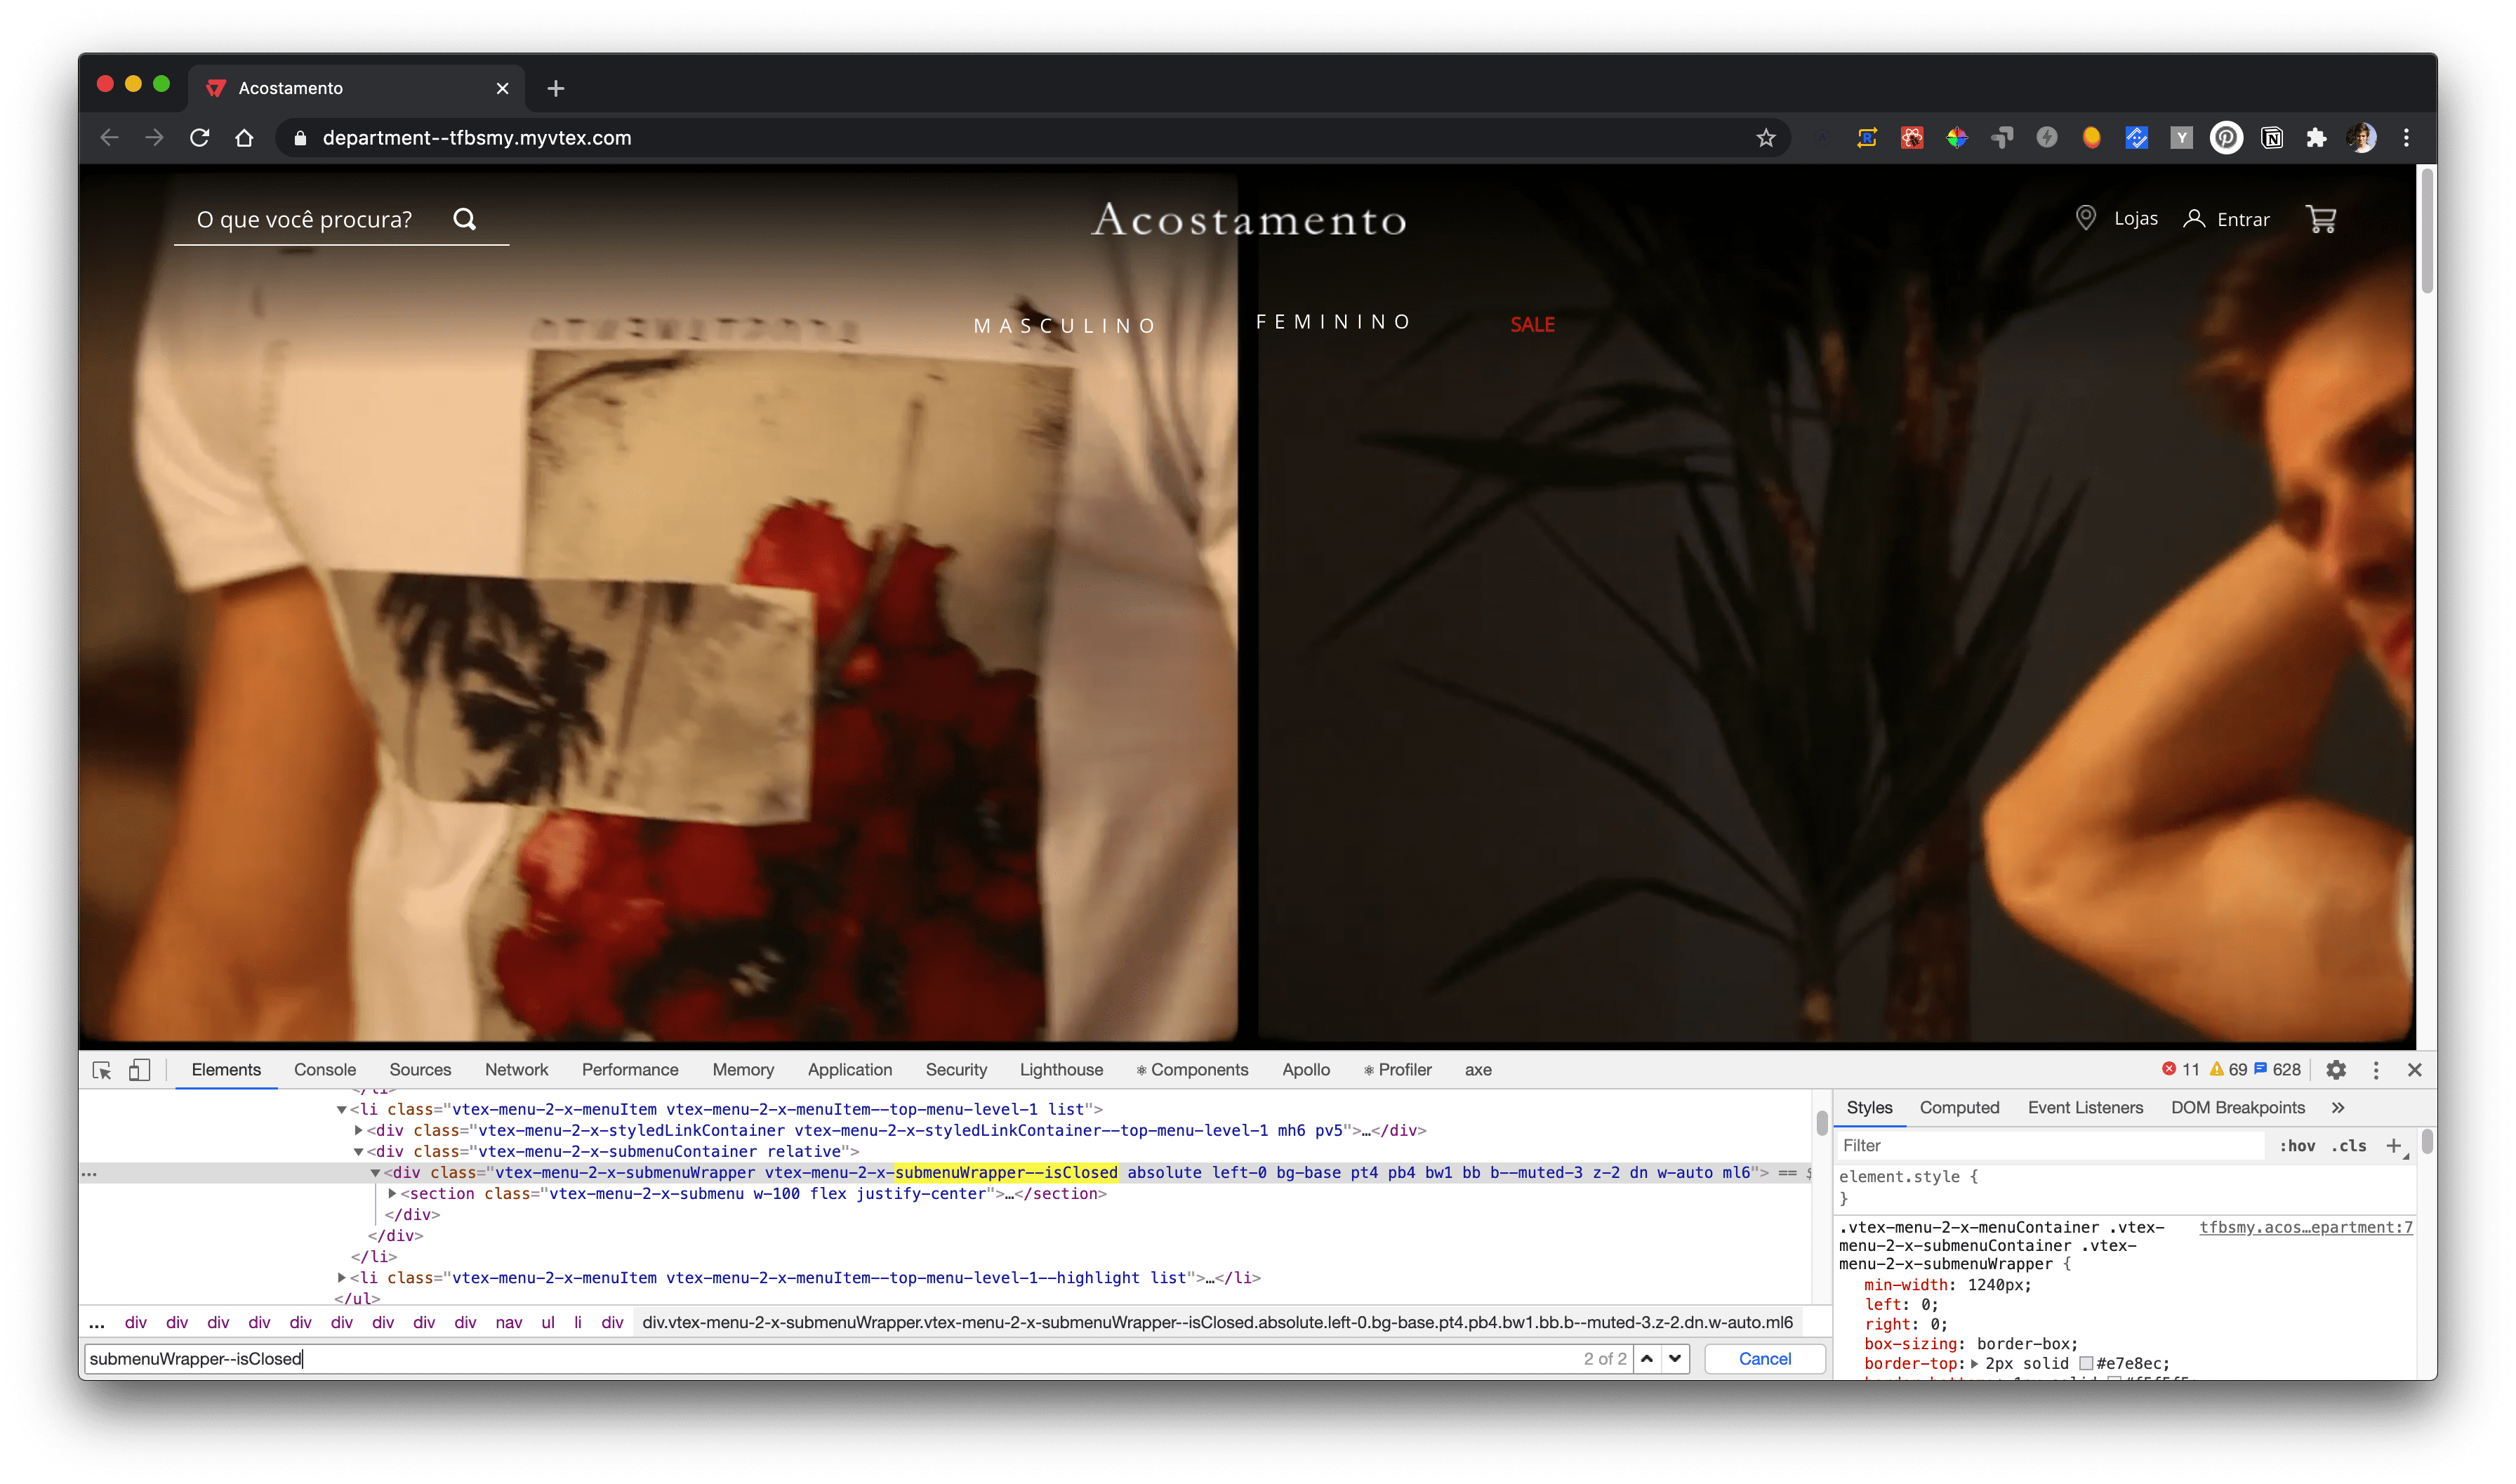Viewport: 2516px width, 1484px height.
Task: Click the forward navigation arrow
Action: (154, 138)
